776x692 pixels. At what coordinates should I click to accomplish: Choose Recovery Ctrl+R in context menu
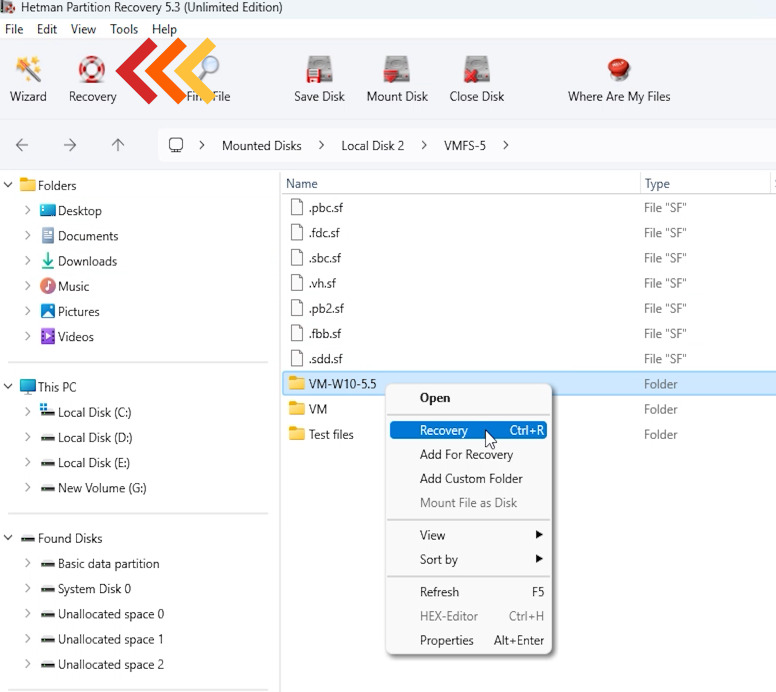(468, 431)
